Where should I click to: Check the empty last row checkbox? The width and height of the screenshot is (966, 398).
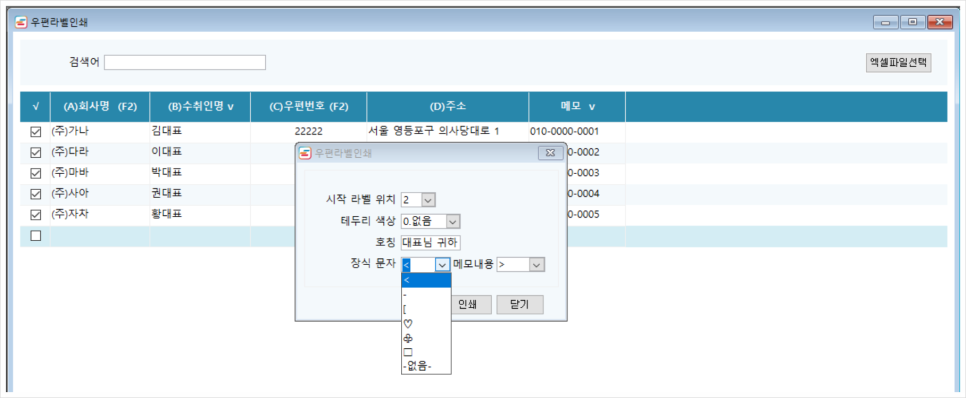pyautogui.click(x=36, y=236)
